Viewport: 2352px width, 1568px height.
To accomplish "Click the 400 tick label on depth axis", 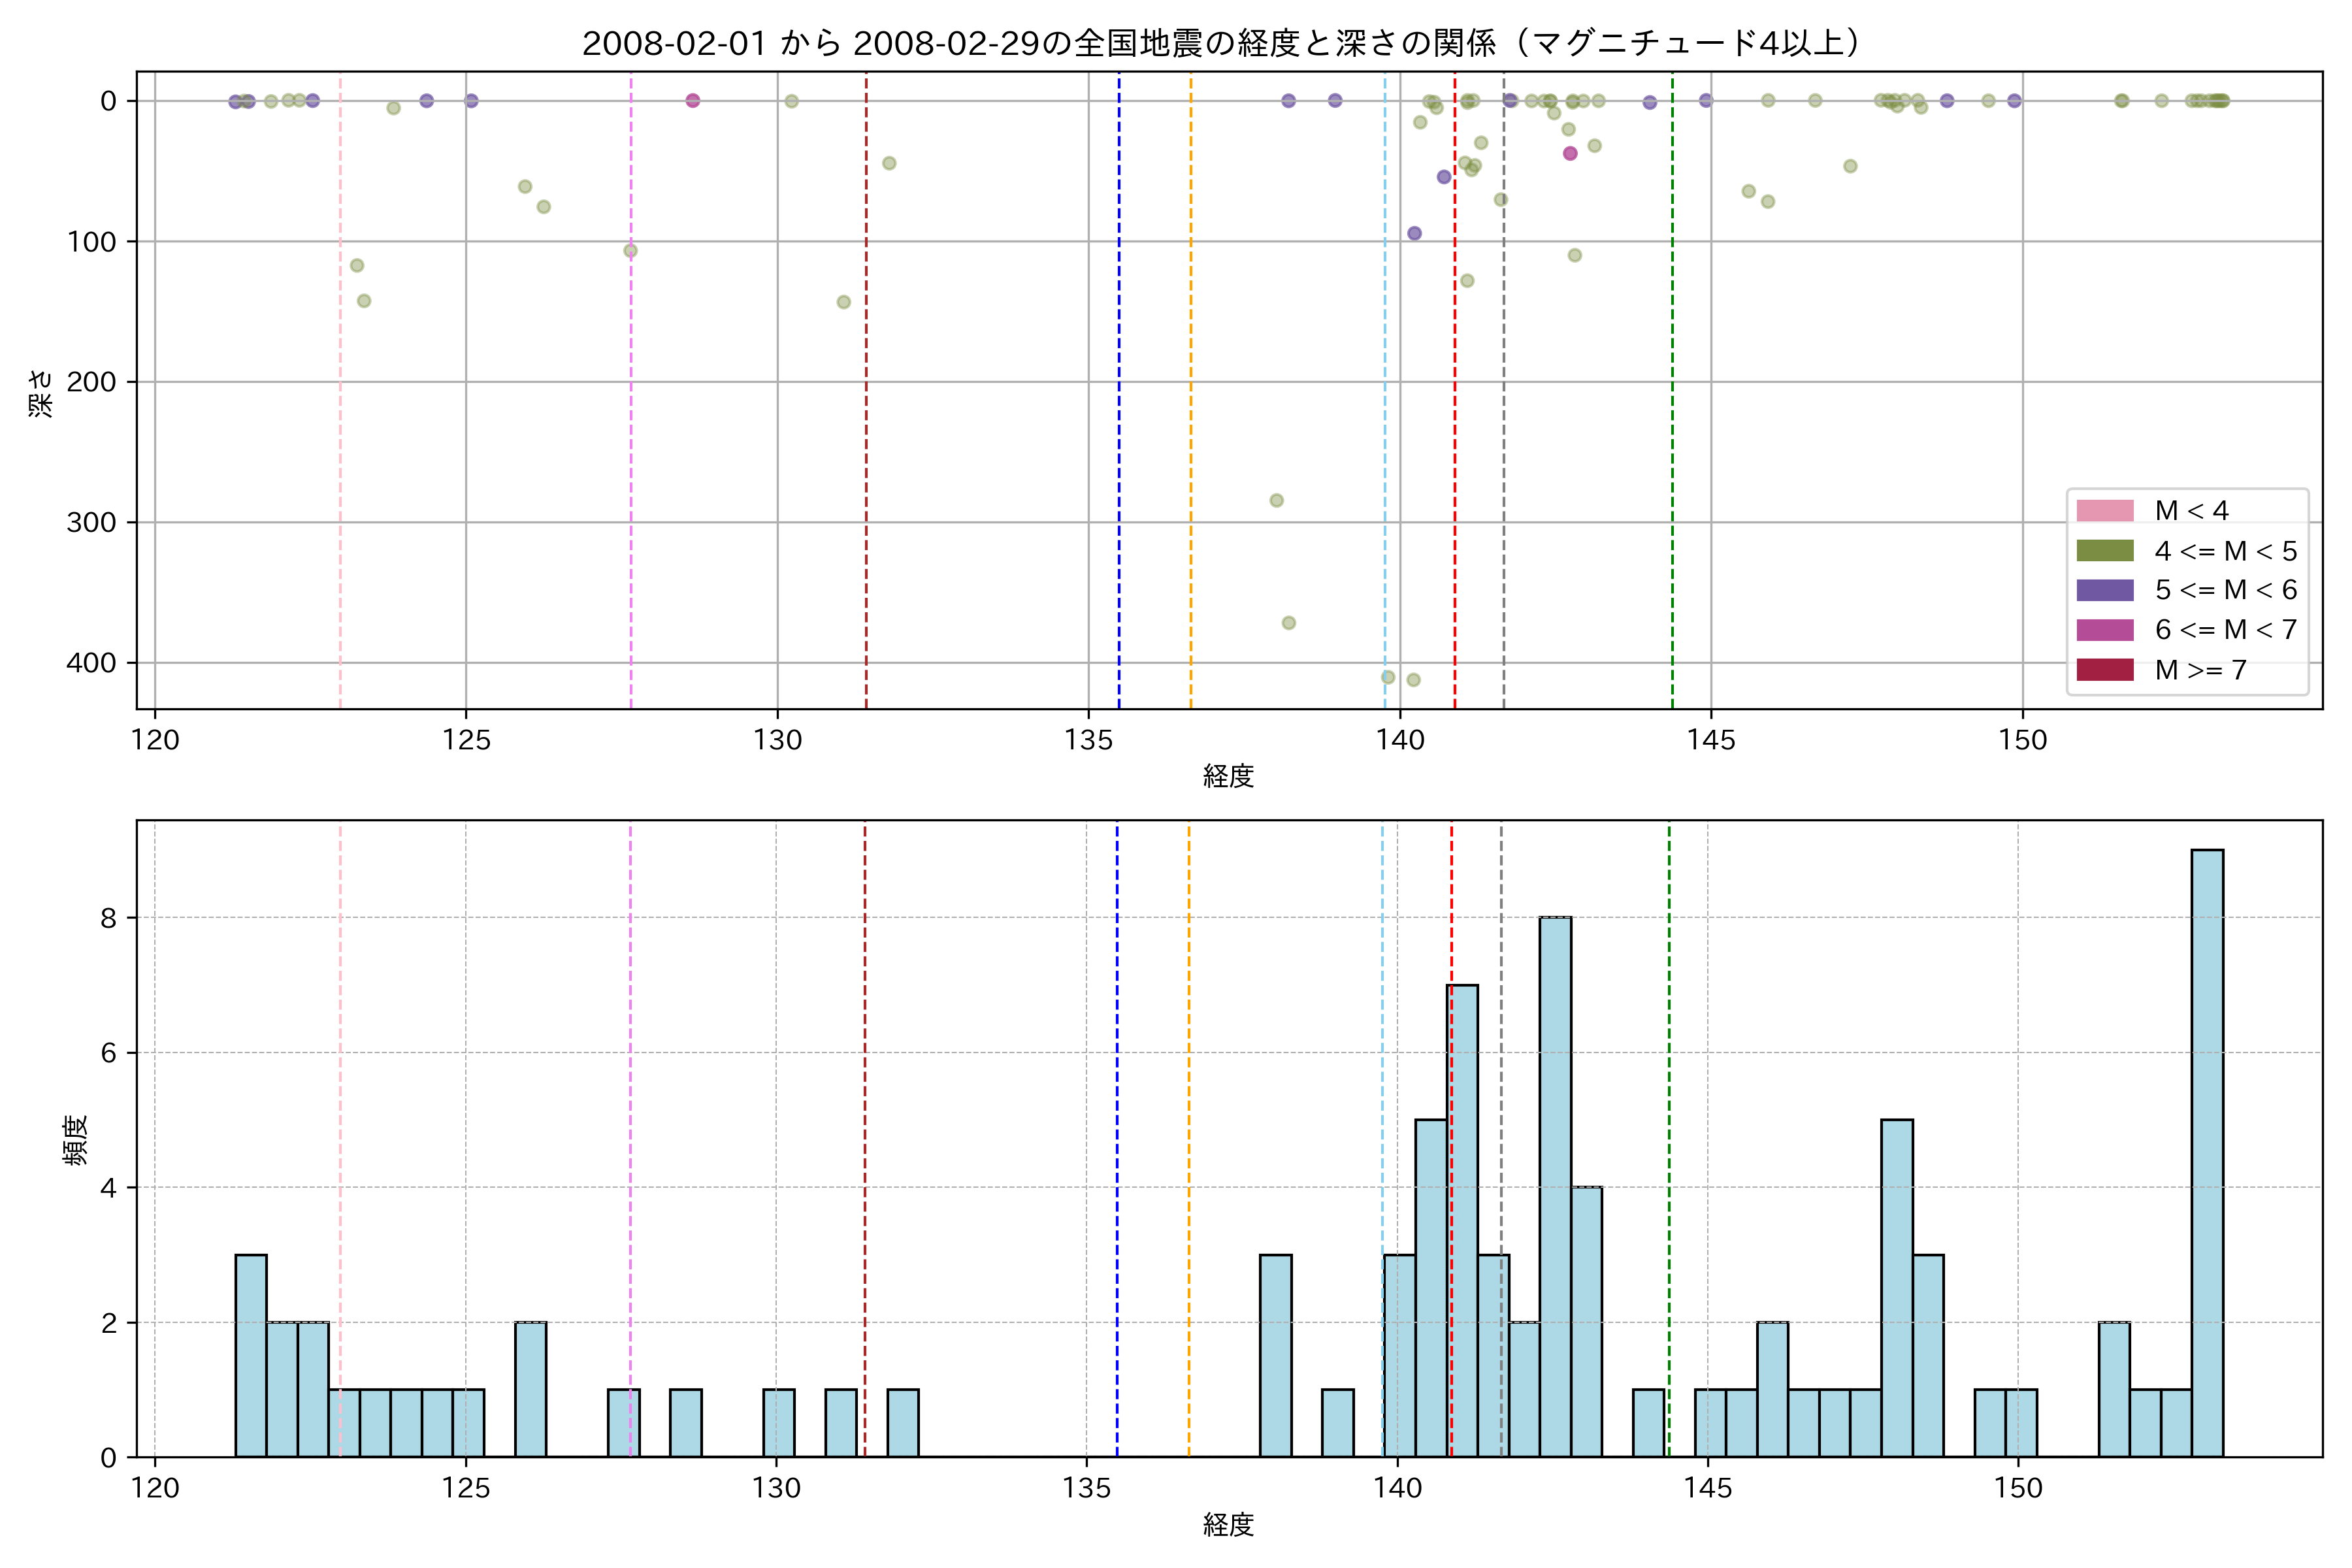I will click(x=91, y=663).
